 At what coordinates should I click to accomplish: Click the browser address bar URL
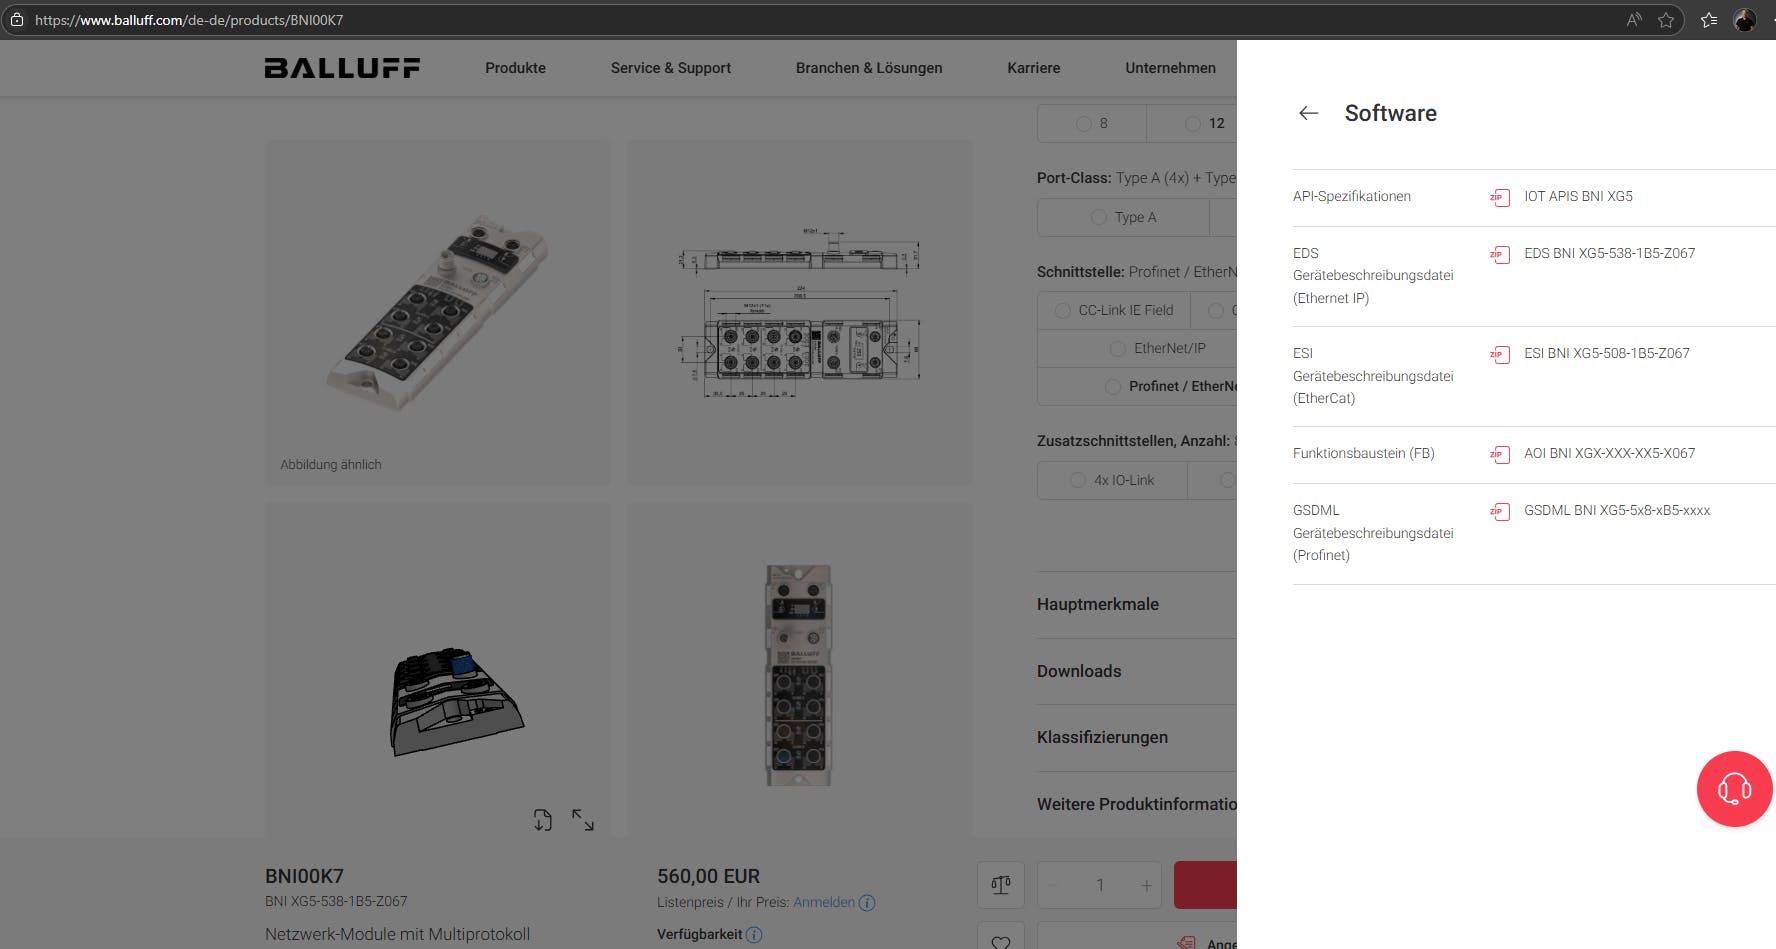(x=189, y=20)
